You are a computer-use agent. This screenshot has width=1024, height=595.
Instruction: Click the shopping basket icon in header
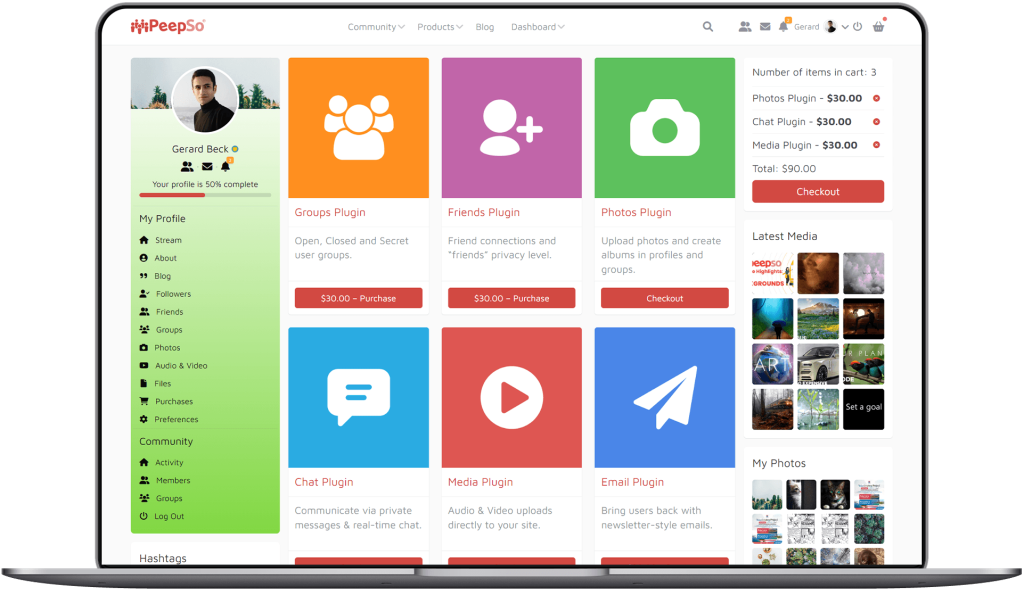878,27
